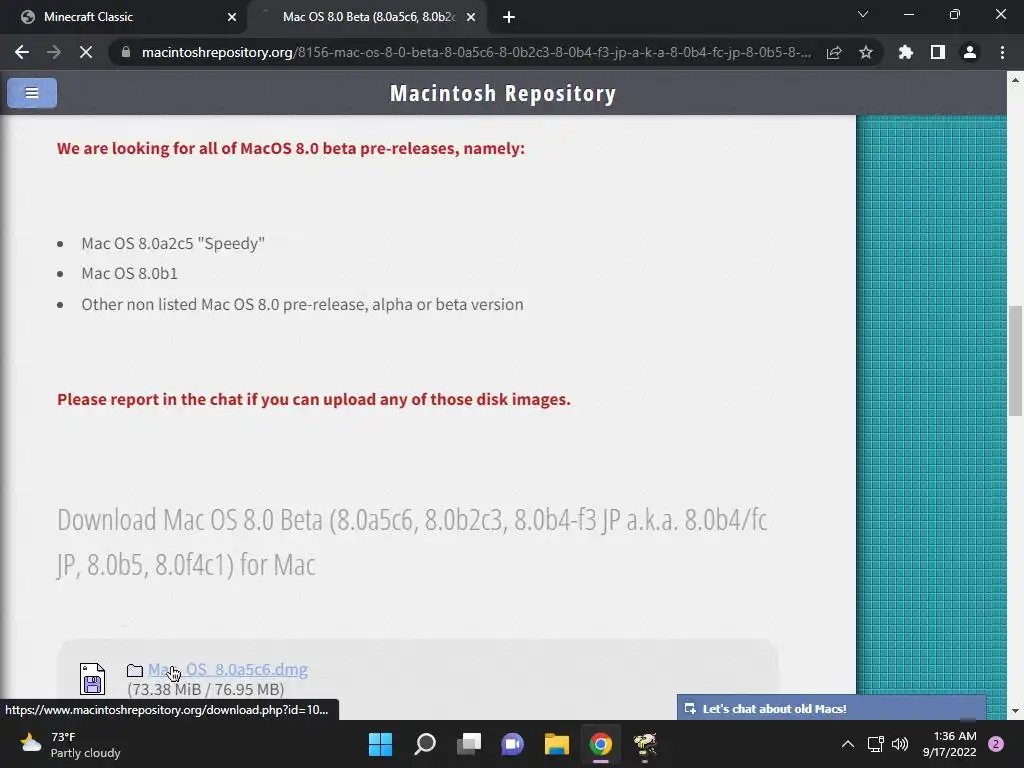This screenshot has width=1024, height=768.
Task: Bookmark this page with the star
Action: tap(866, 52)
